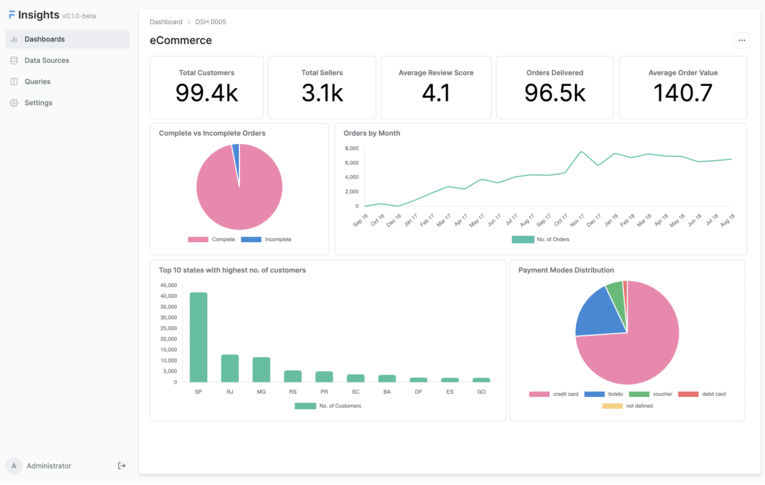Click the Settings gear icon
The width and height of the screenshot is (765, 485).
pos(14,103)
